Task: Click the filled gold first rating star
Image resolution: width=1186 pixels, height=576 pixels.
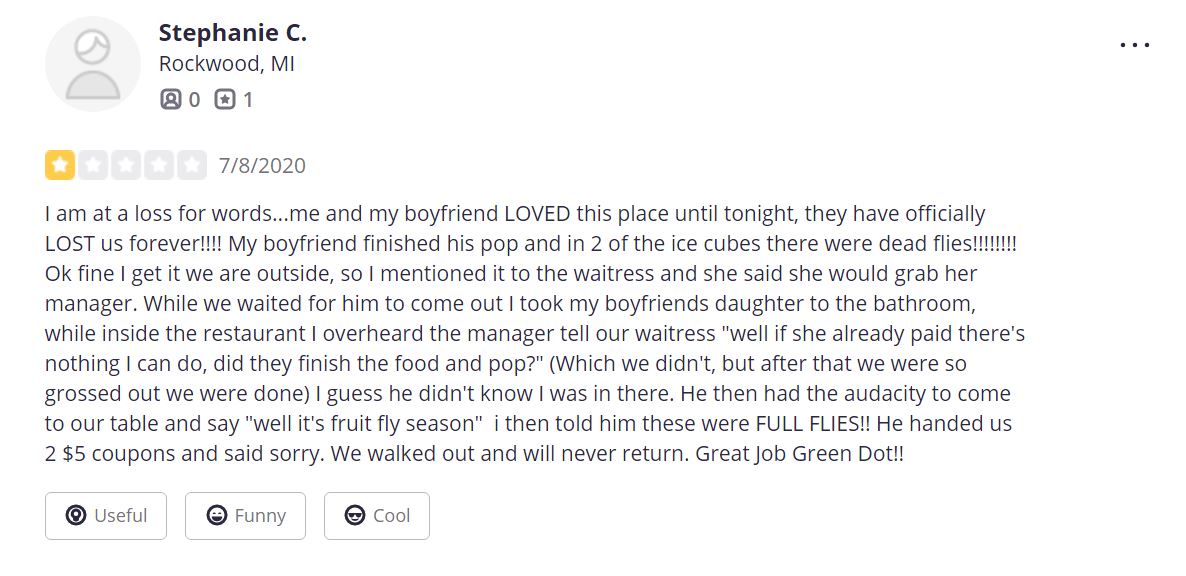Action: pos(60,165)
